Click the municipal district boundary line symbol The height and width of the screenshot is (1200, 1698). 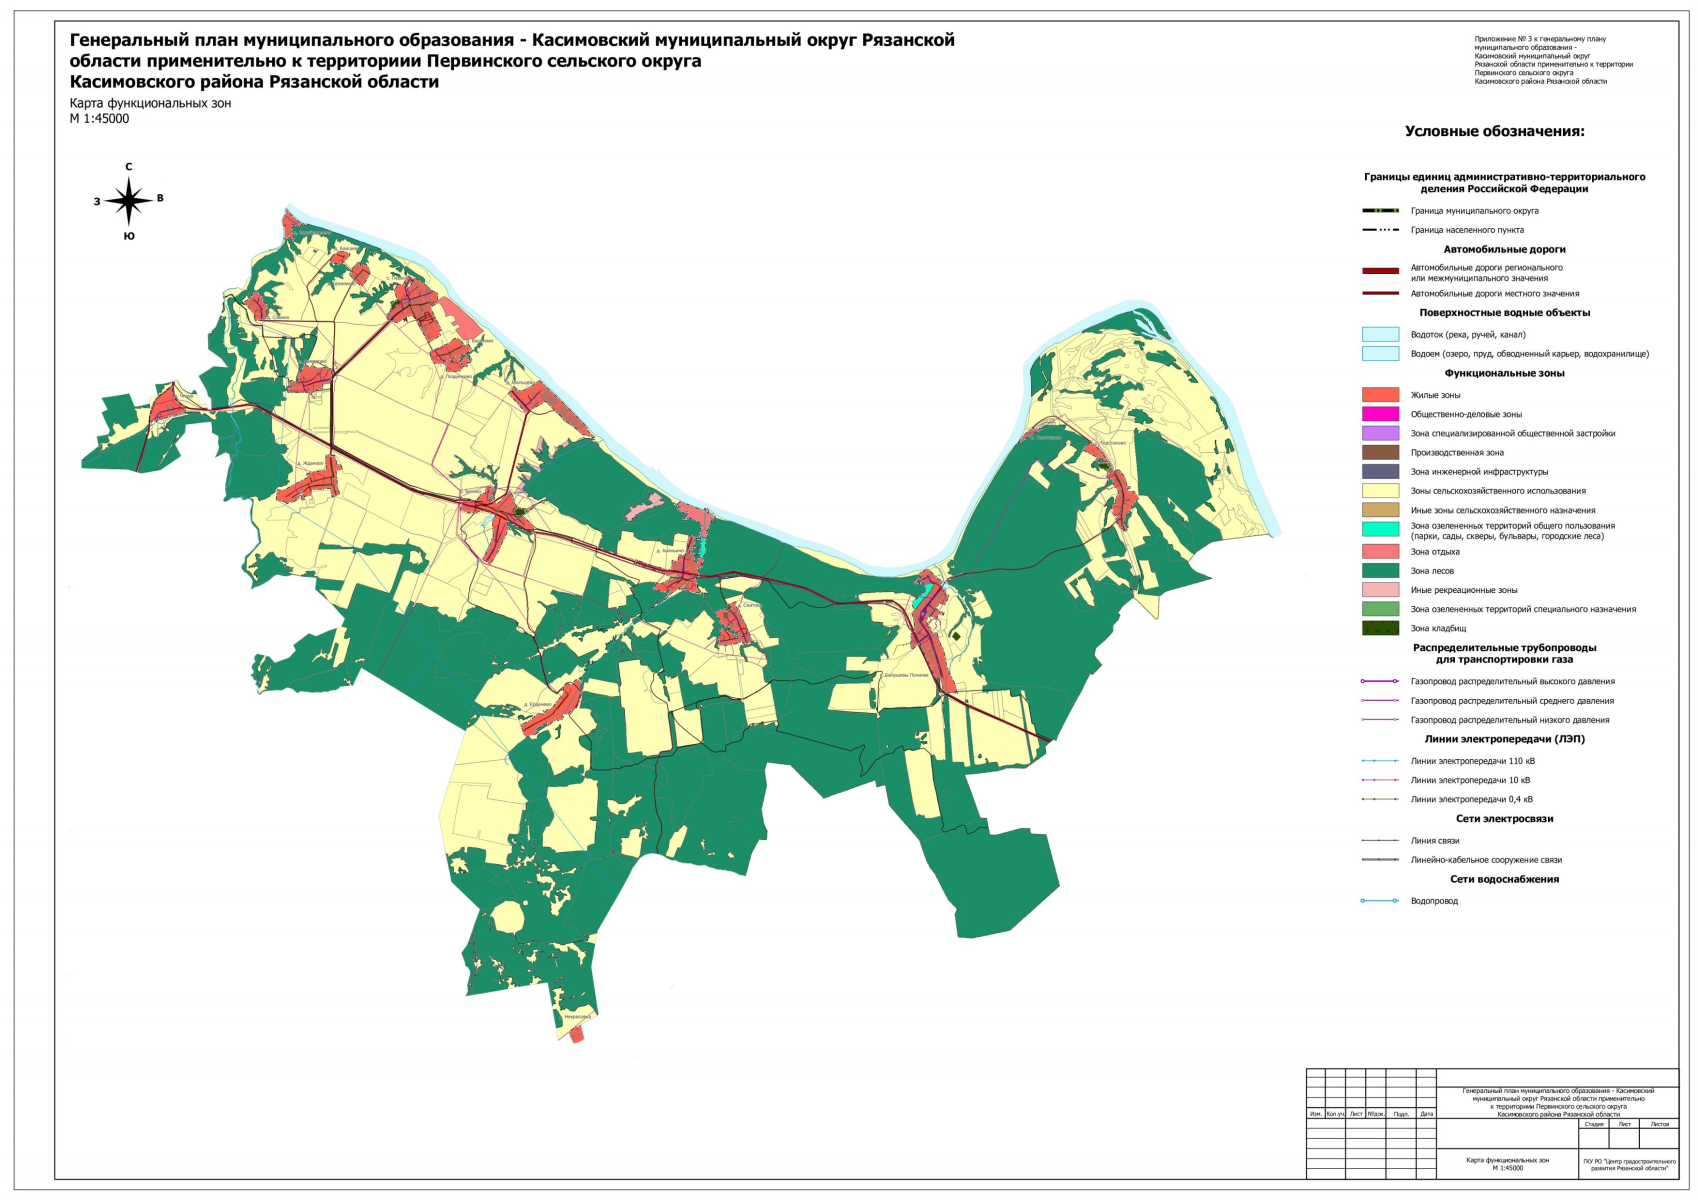point(1380,211)
